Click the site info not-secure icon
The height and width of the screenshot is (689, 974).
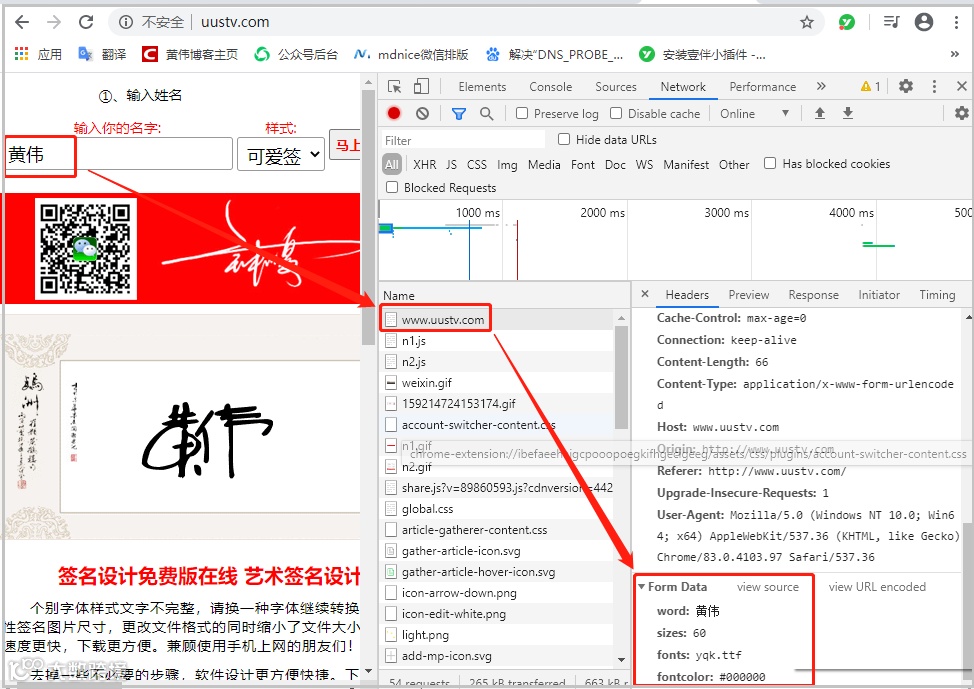125,22
